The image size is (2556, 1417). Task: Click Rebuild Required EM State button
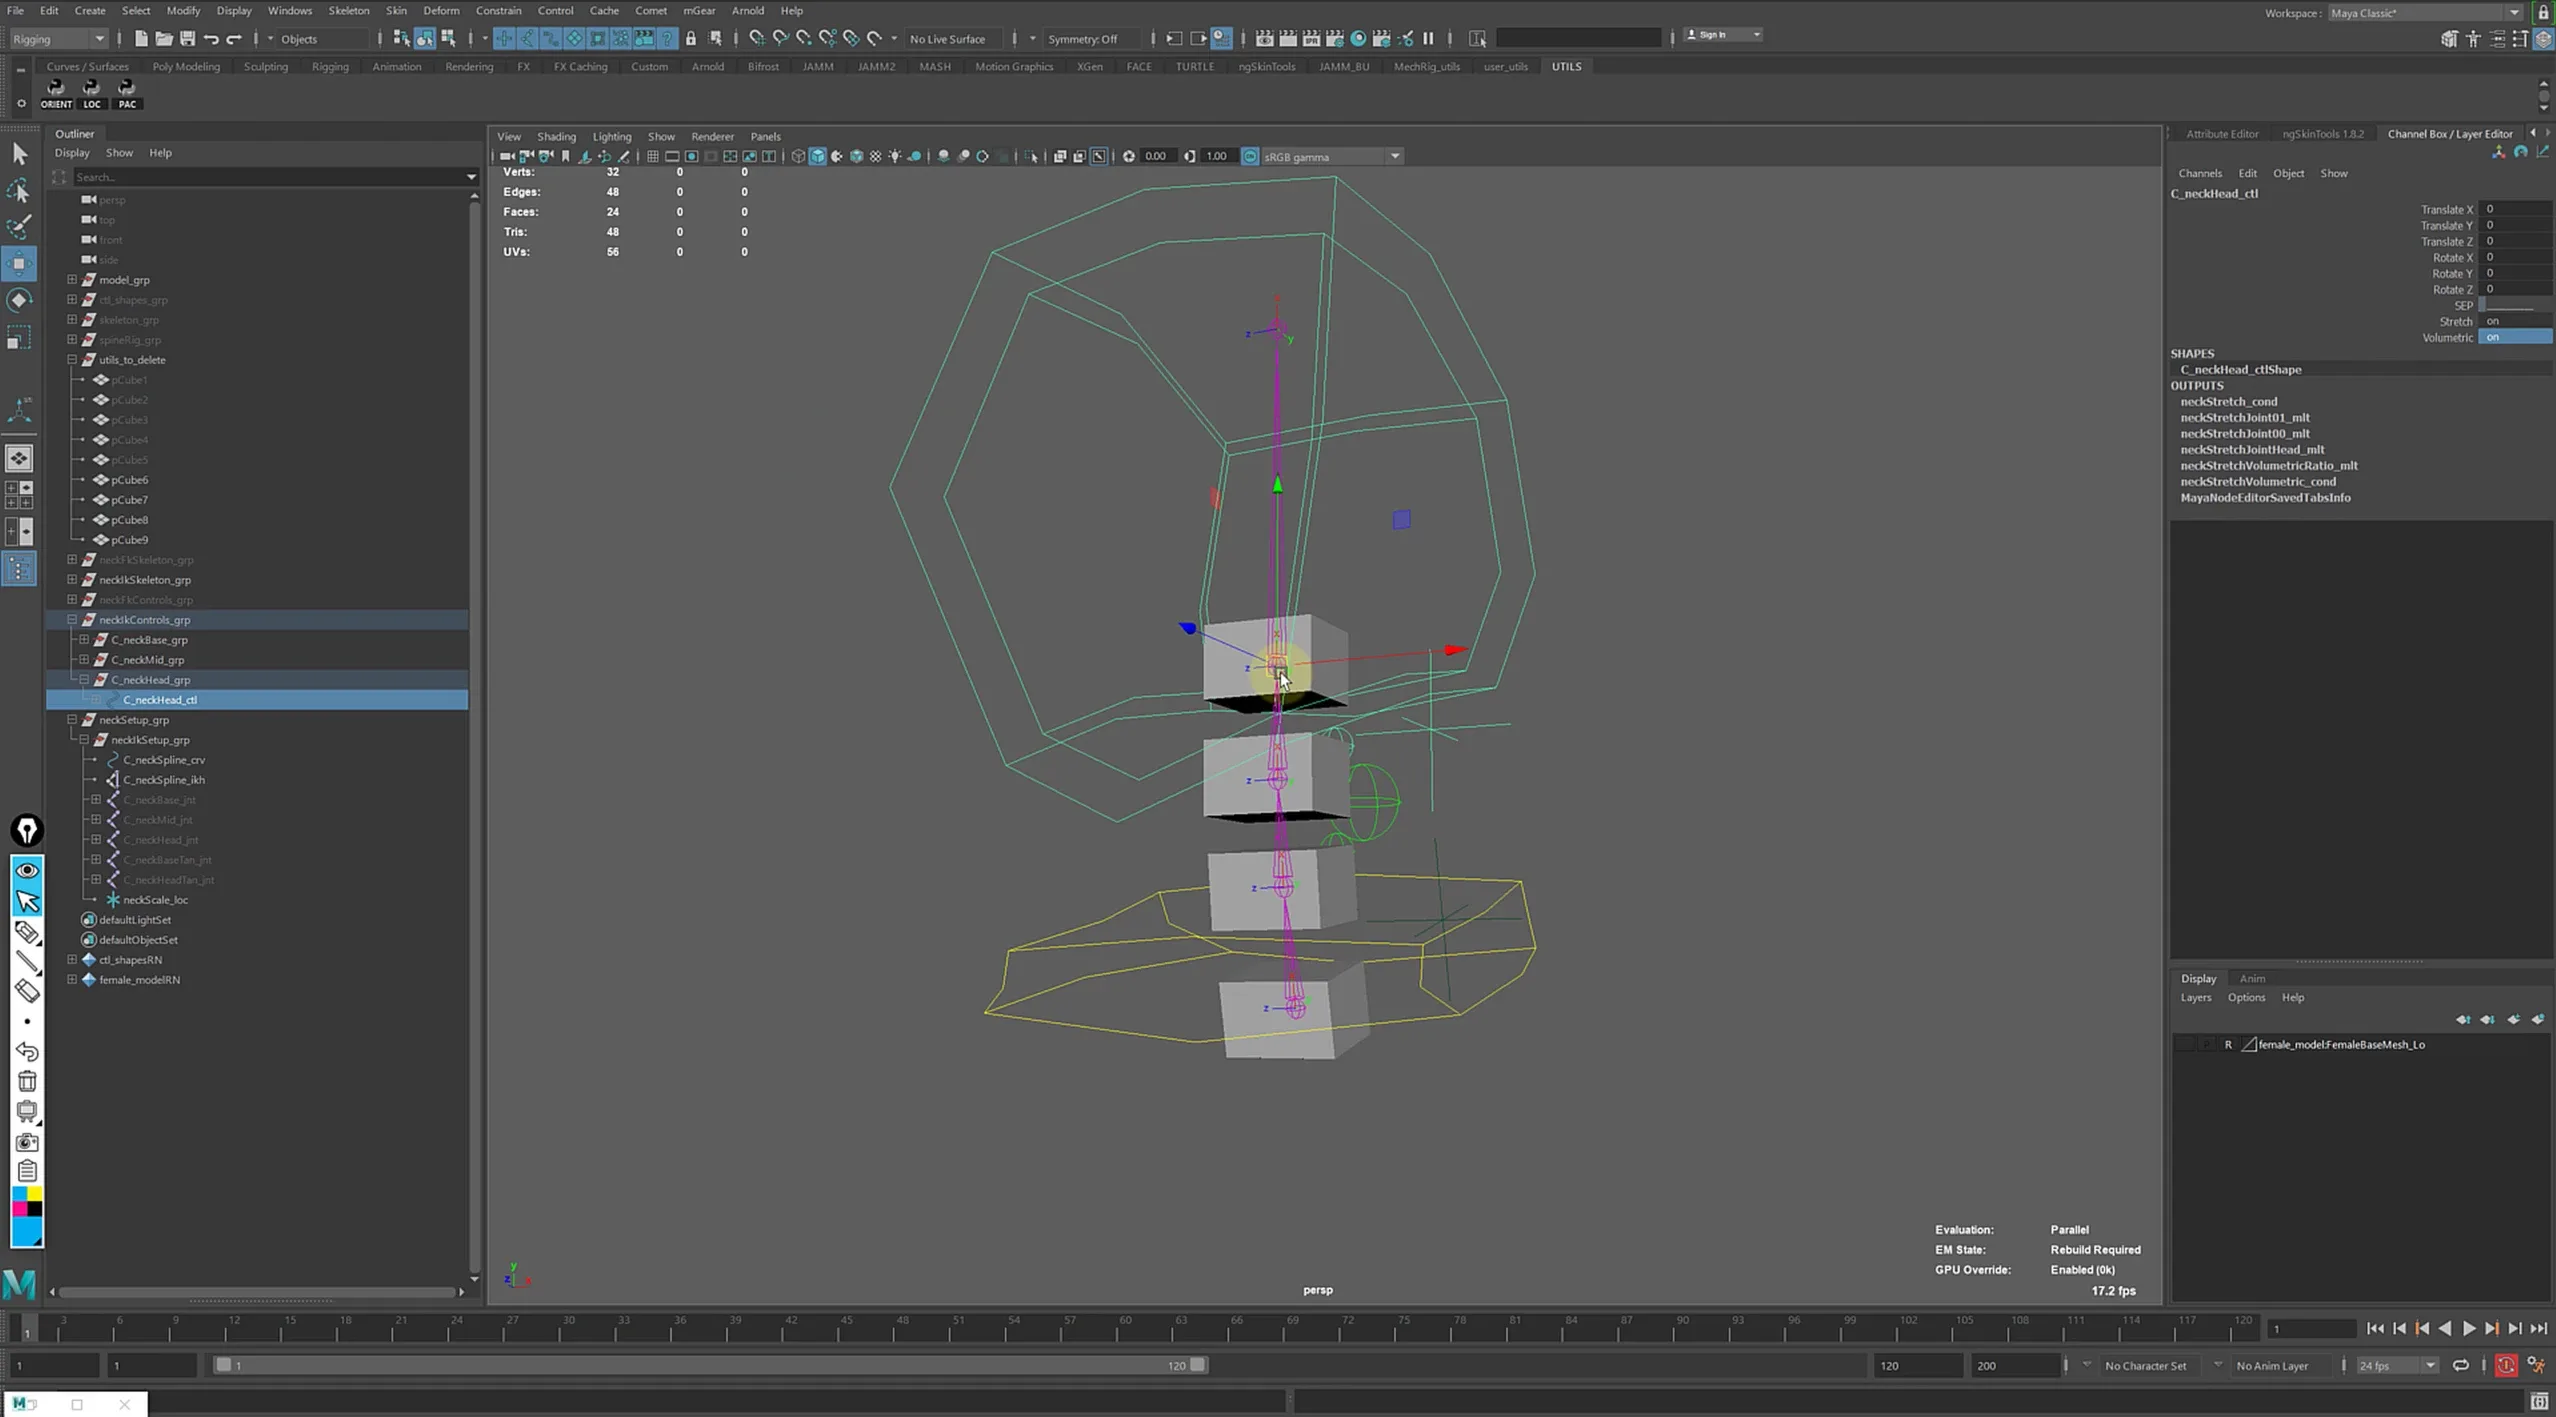(x=2094, y=1249)
